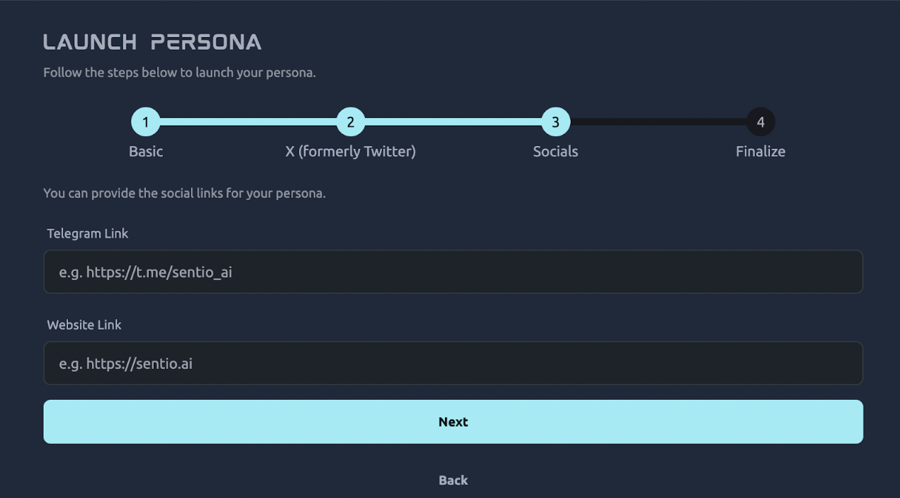Open the Basic step label
This screenshot has height=498, width=900.
point(146,152)
